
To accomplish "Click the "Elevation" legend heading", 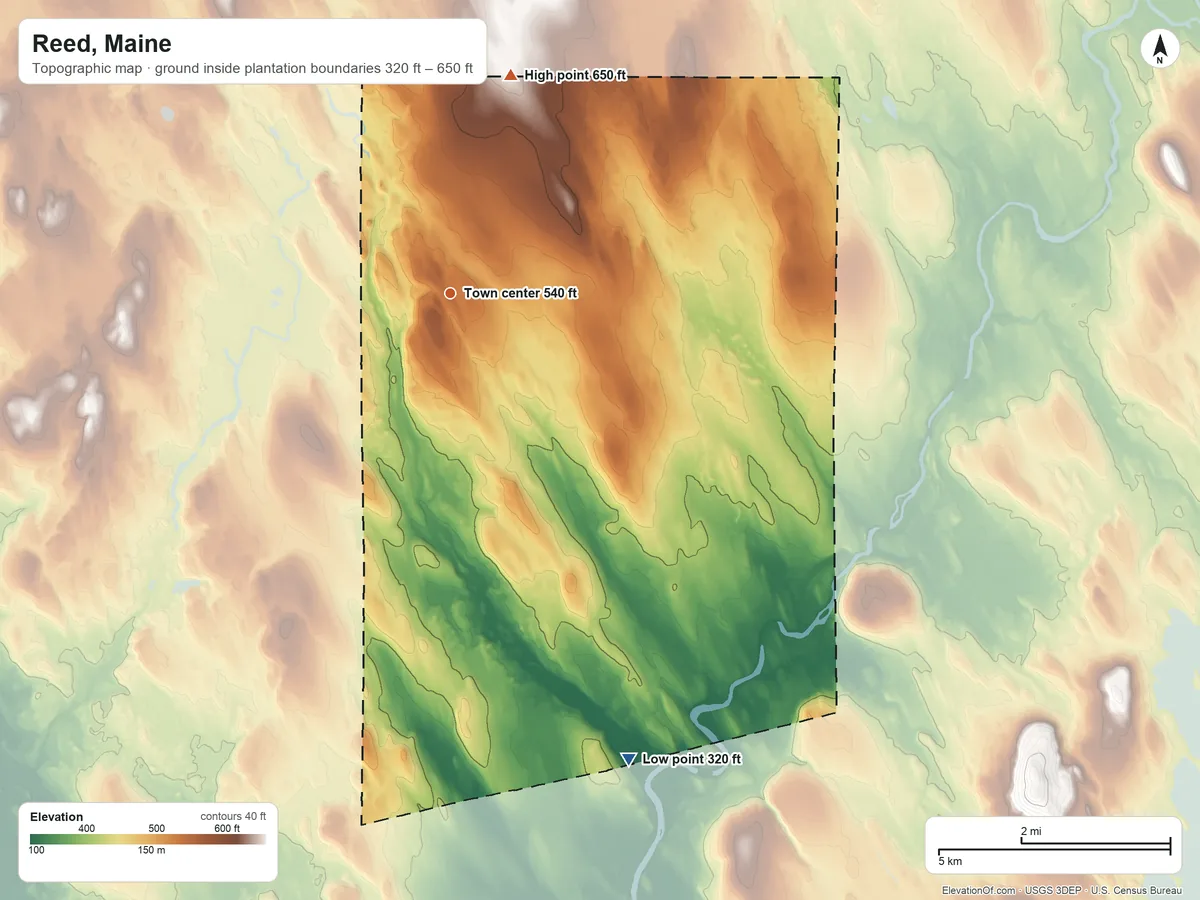I will [x=57, y=817].
